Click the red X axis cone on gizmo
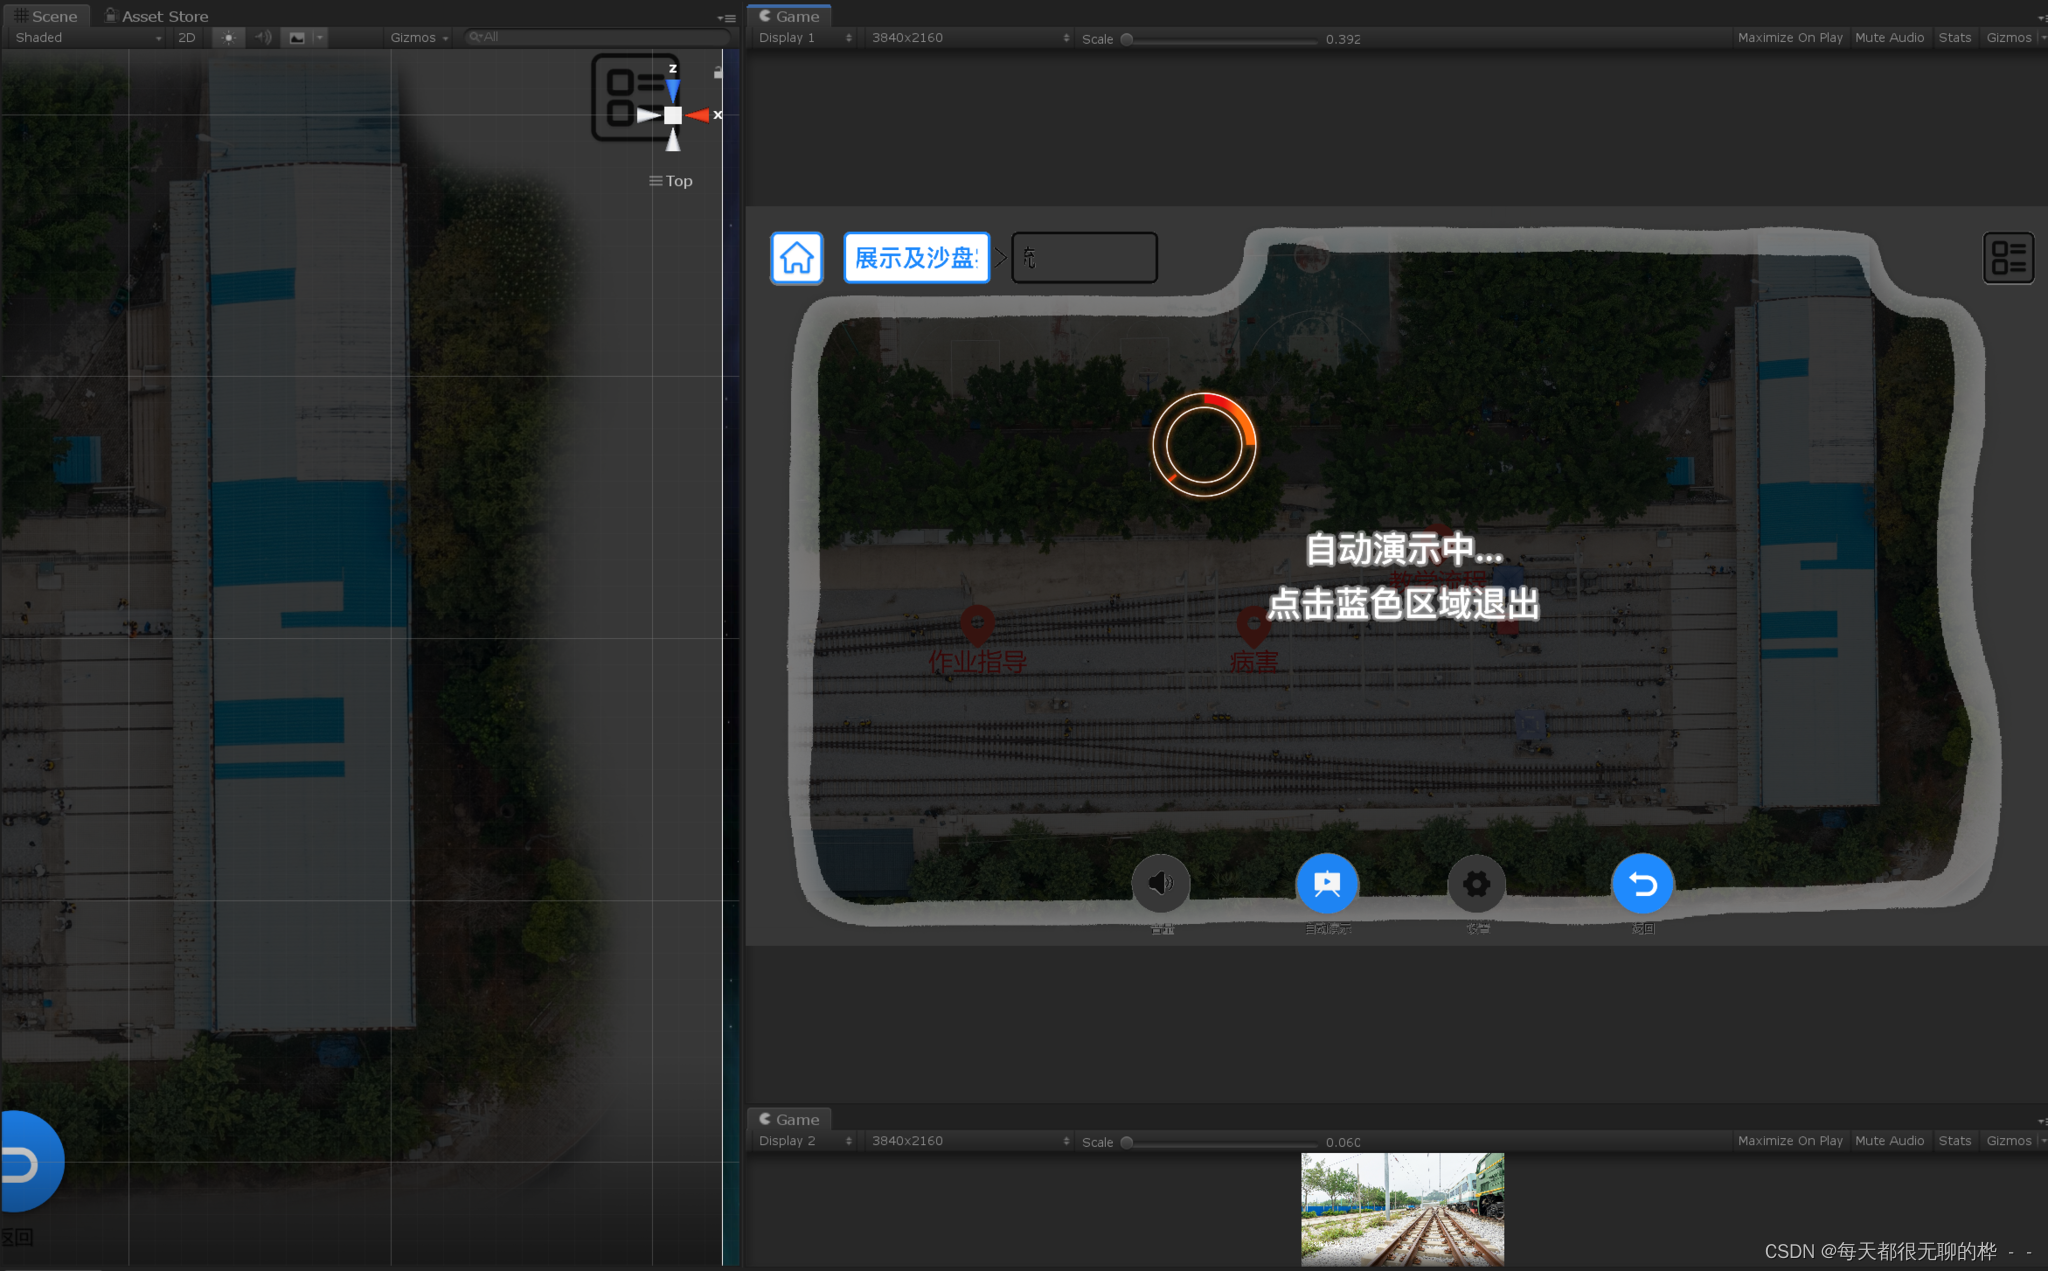Screen dimensions: 2048x1271 pyautogui.click(x=699, y=116)
